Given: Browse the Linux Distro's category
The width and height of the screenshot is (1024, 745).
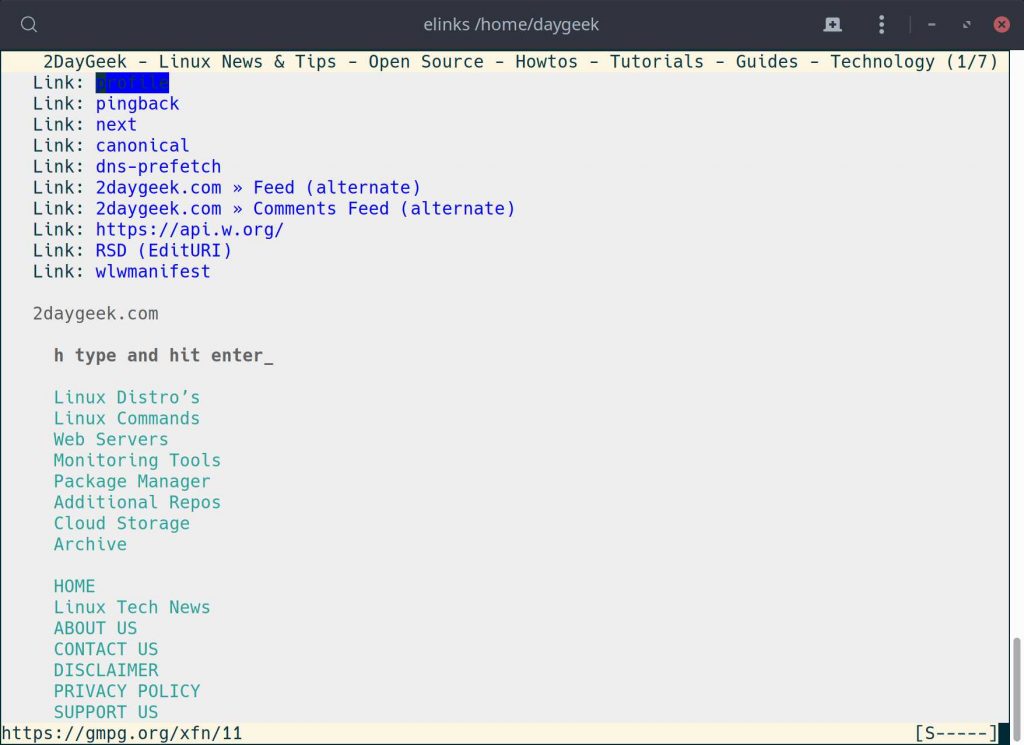Looking at the screenshot, I should [x=126, y=397].
